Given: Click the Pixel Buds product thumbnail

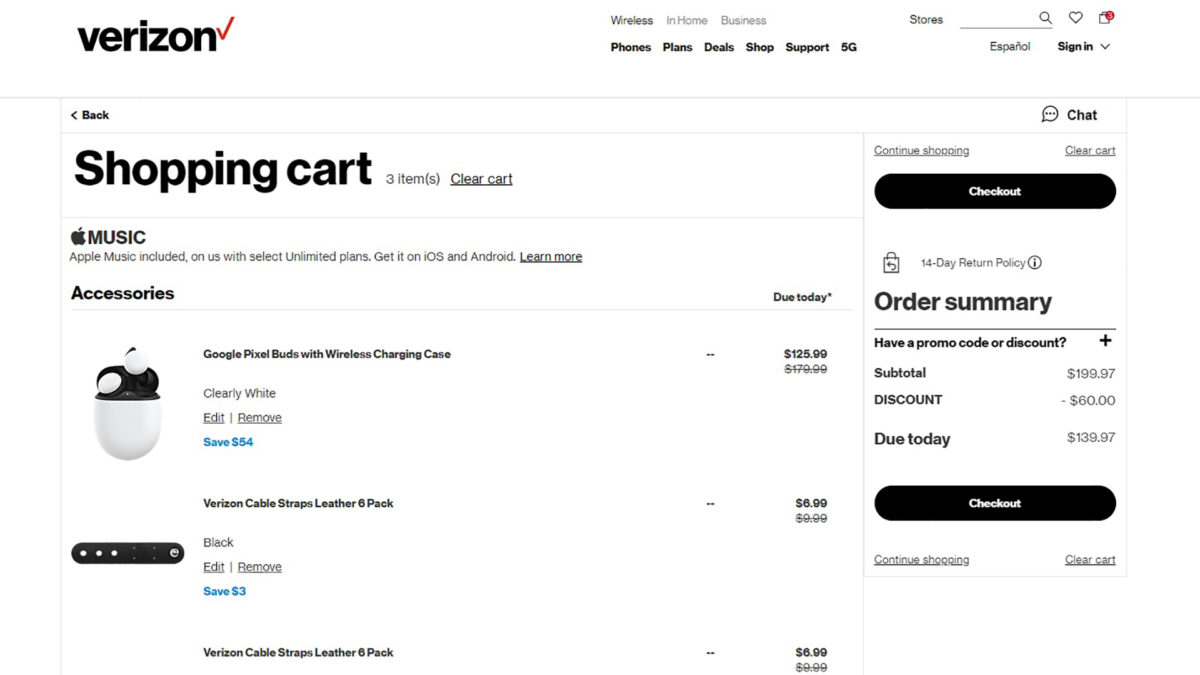Looking at the screenshot, I should coord(127,404).
